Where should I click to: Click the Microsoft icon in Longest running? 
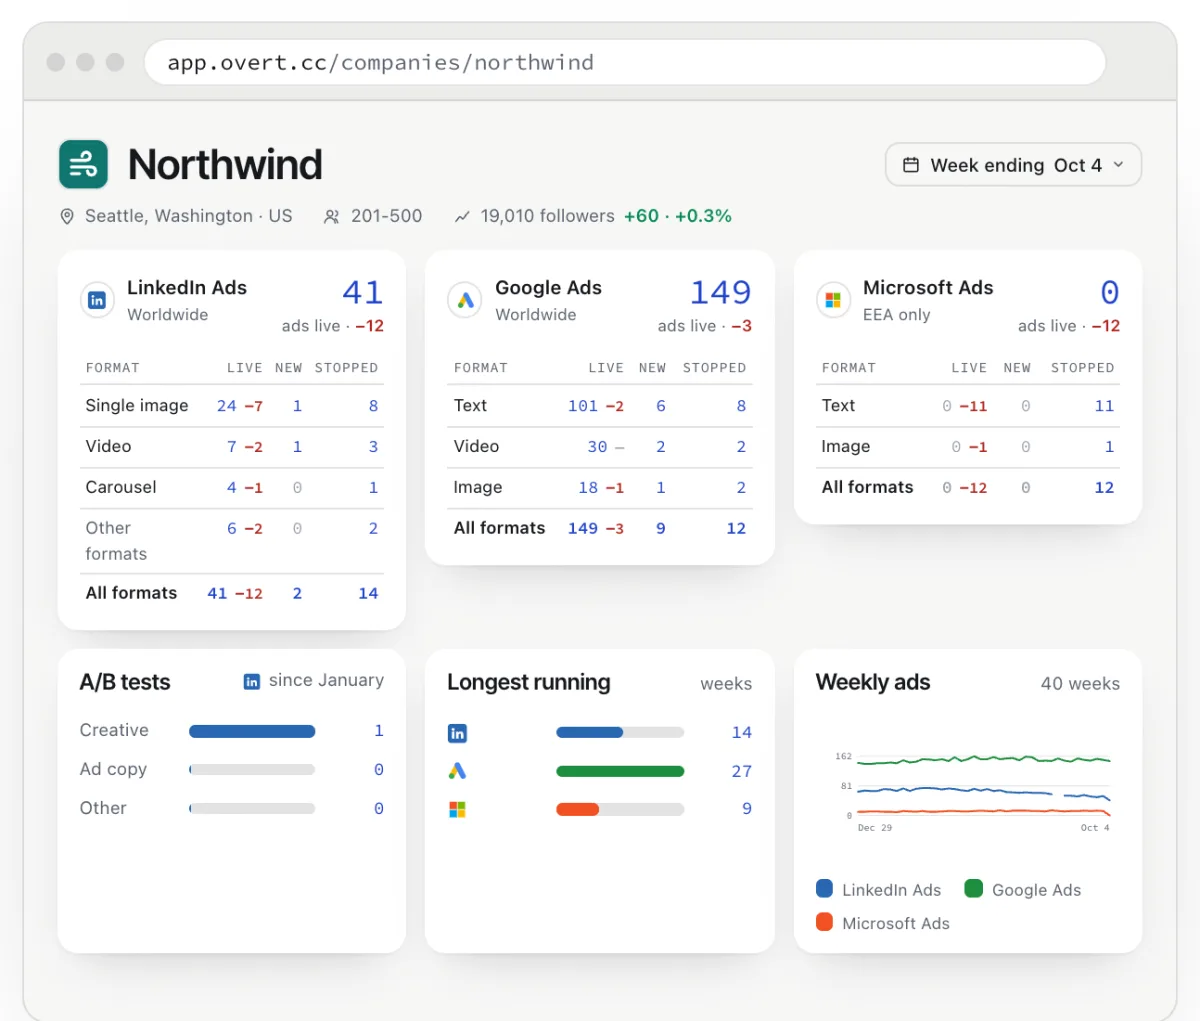click(x=457, y=809)
